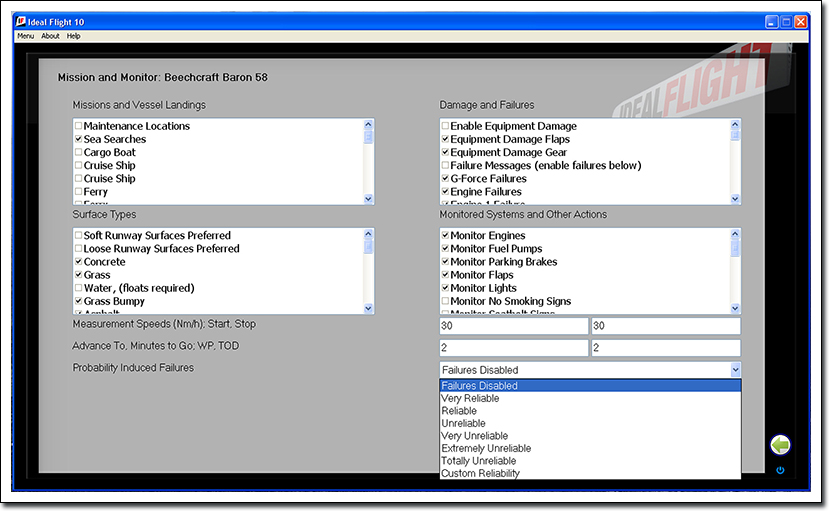The image size is (832, 513).
Task: Open the Probability Induced Failures dropdown arrow
Action: click(x=735, y=370)
